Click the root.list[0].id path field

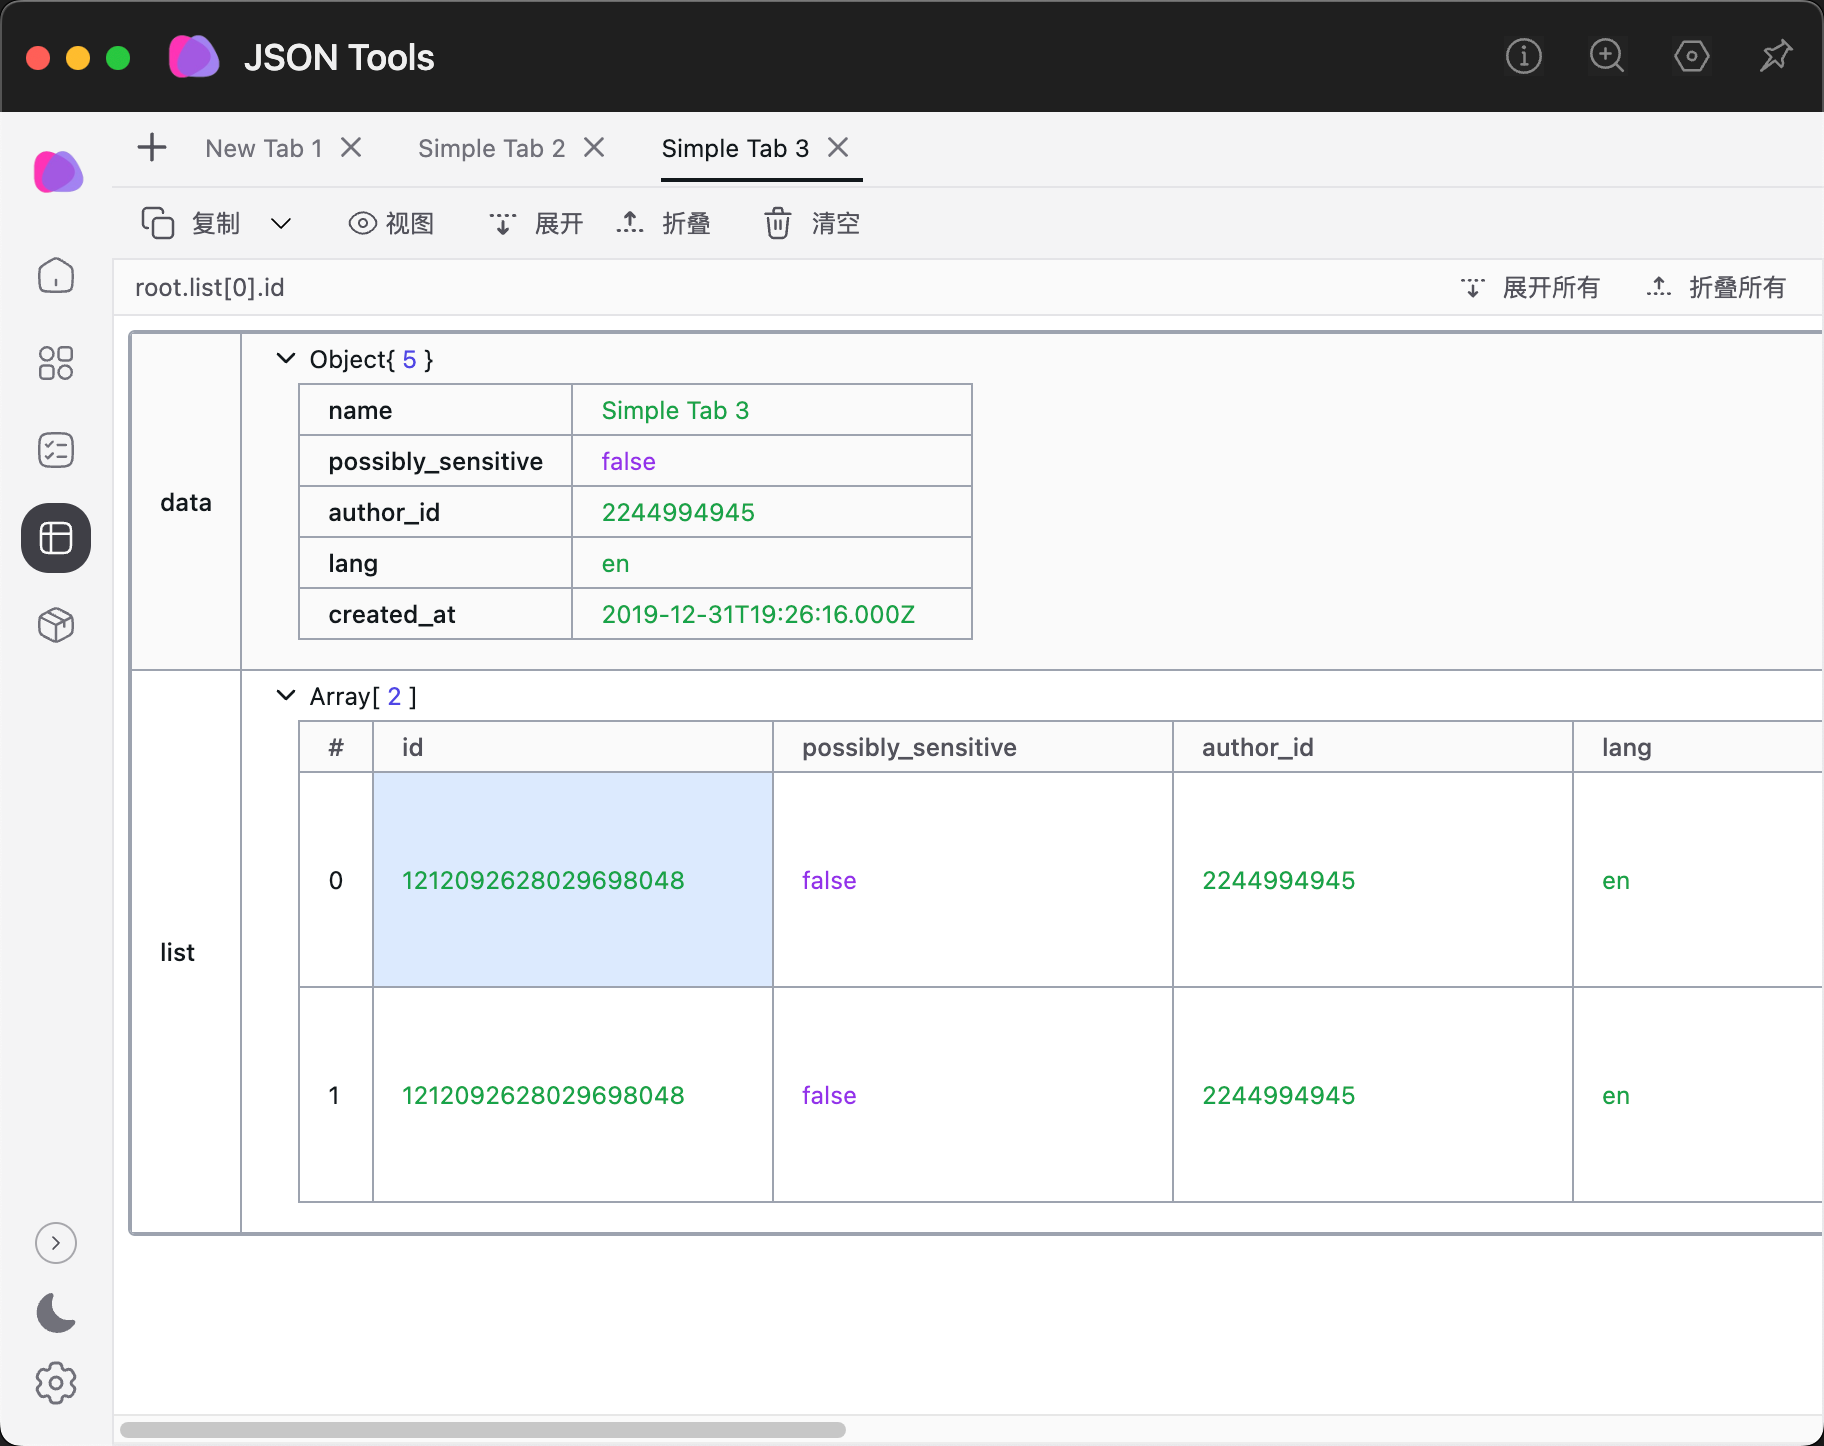[x=210, y=288]
